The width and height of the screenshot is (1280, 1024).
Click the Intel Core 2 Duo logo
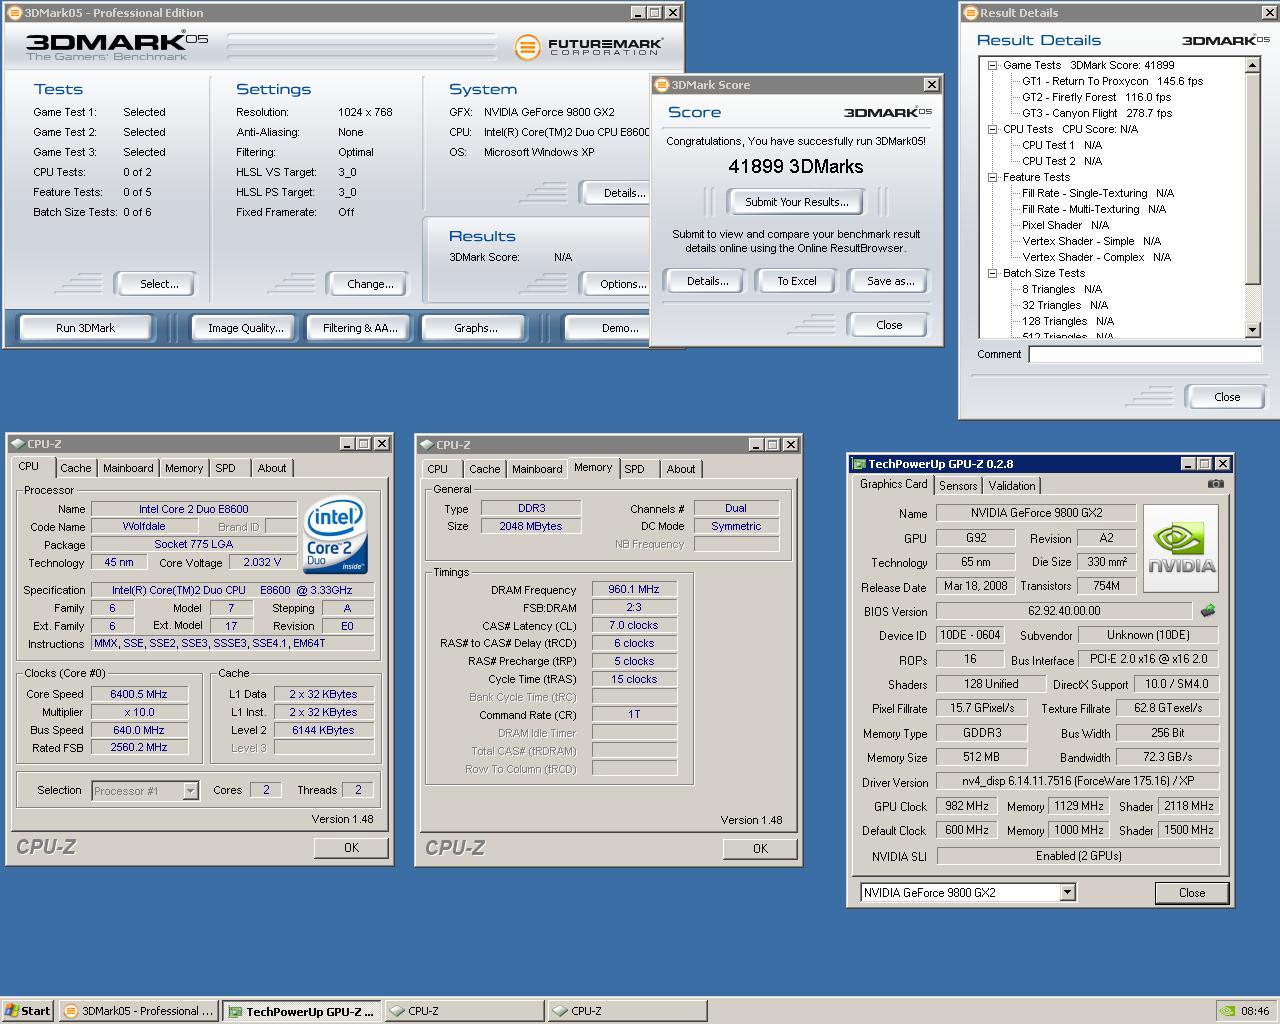tap(336, 534)
